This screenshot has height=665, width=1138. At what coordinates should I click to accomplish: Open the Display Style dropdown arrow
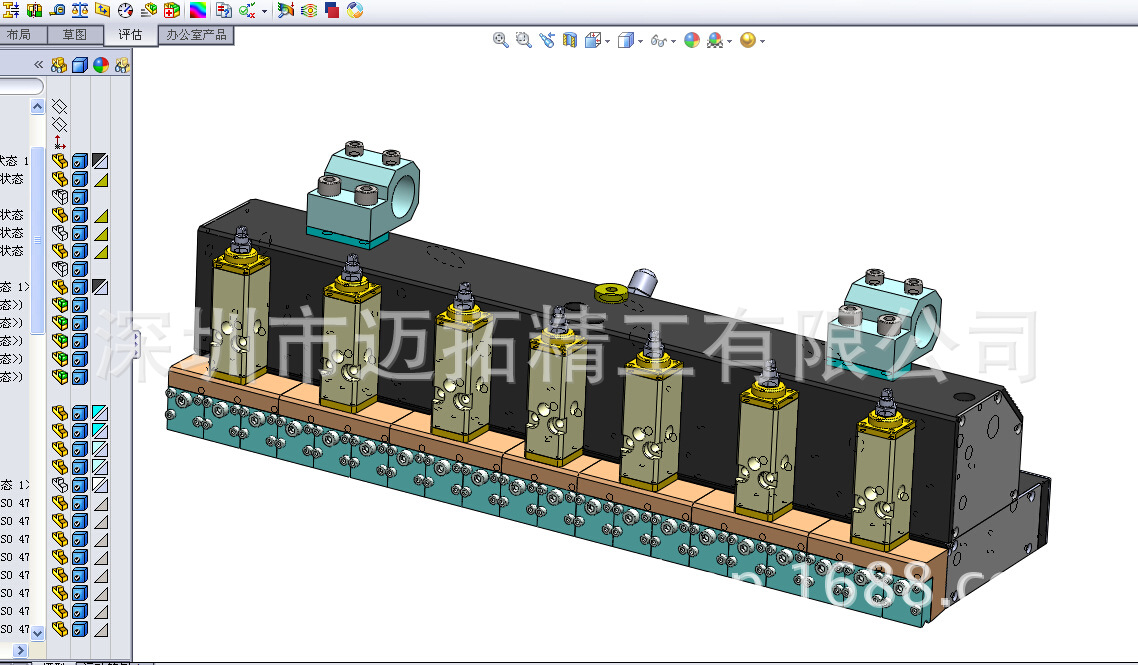tap(640, 41)
